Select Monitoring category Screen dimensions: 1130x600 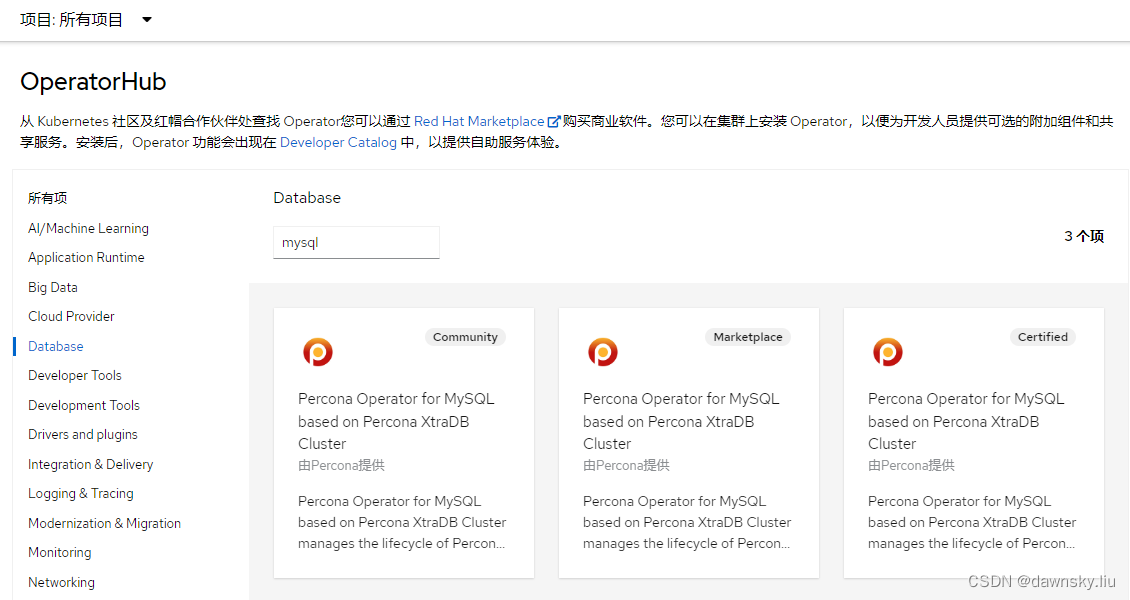(x=59, y=552)
